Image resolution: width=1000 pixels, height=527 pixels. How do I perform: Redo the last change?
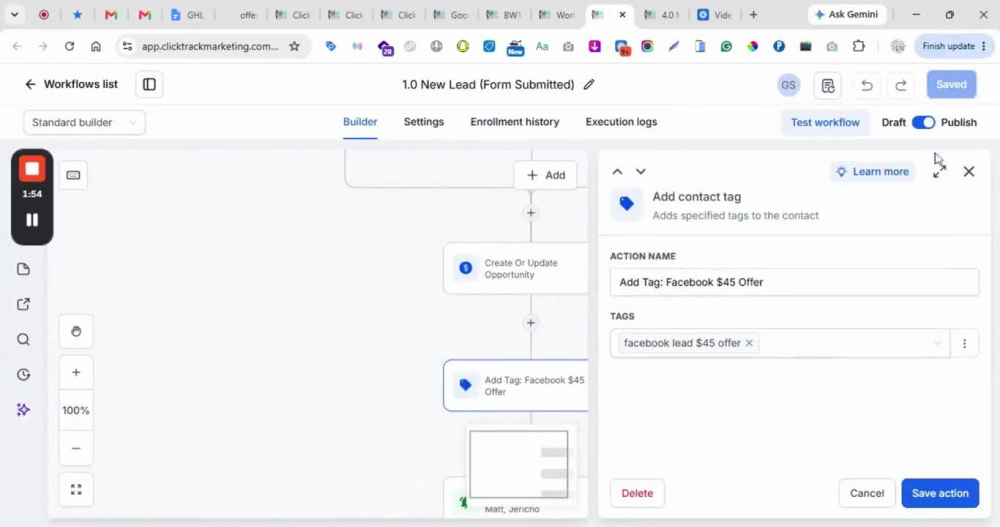(x=901, y=85)
